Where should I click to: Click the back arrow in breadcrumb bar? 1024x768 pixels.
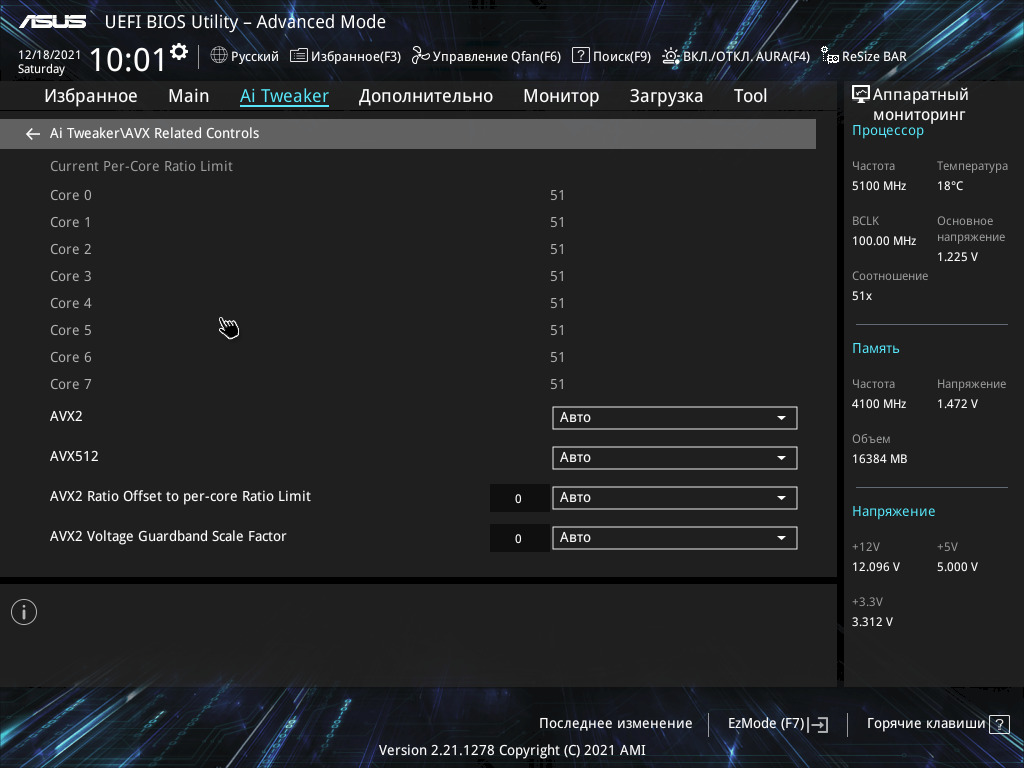click(x=33, y=134)
